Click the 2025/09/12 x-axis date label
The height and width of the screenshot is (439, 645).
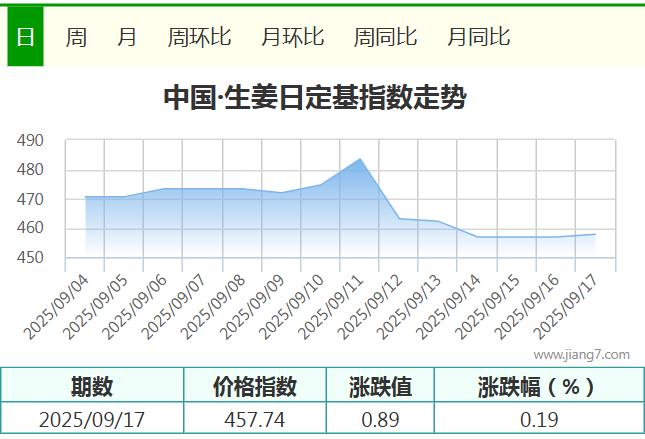click(x=370, y=307)
